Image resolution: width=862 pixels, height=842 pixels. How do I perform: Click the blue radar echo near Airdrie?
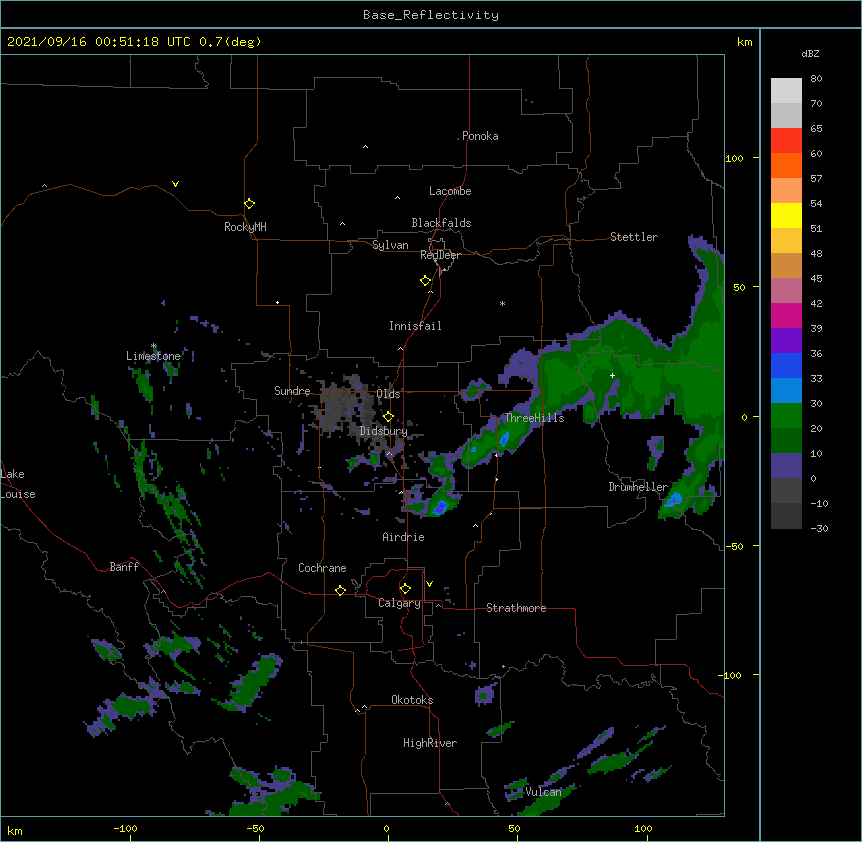click(440, 507)
